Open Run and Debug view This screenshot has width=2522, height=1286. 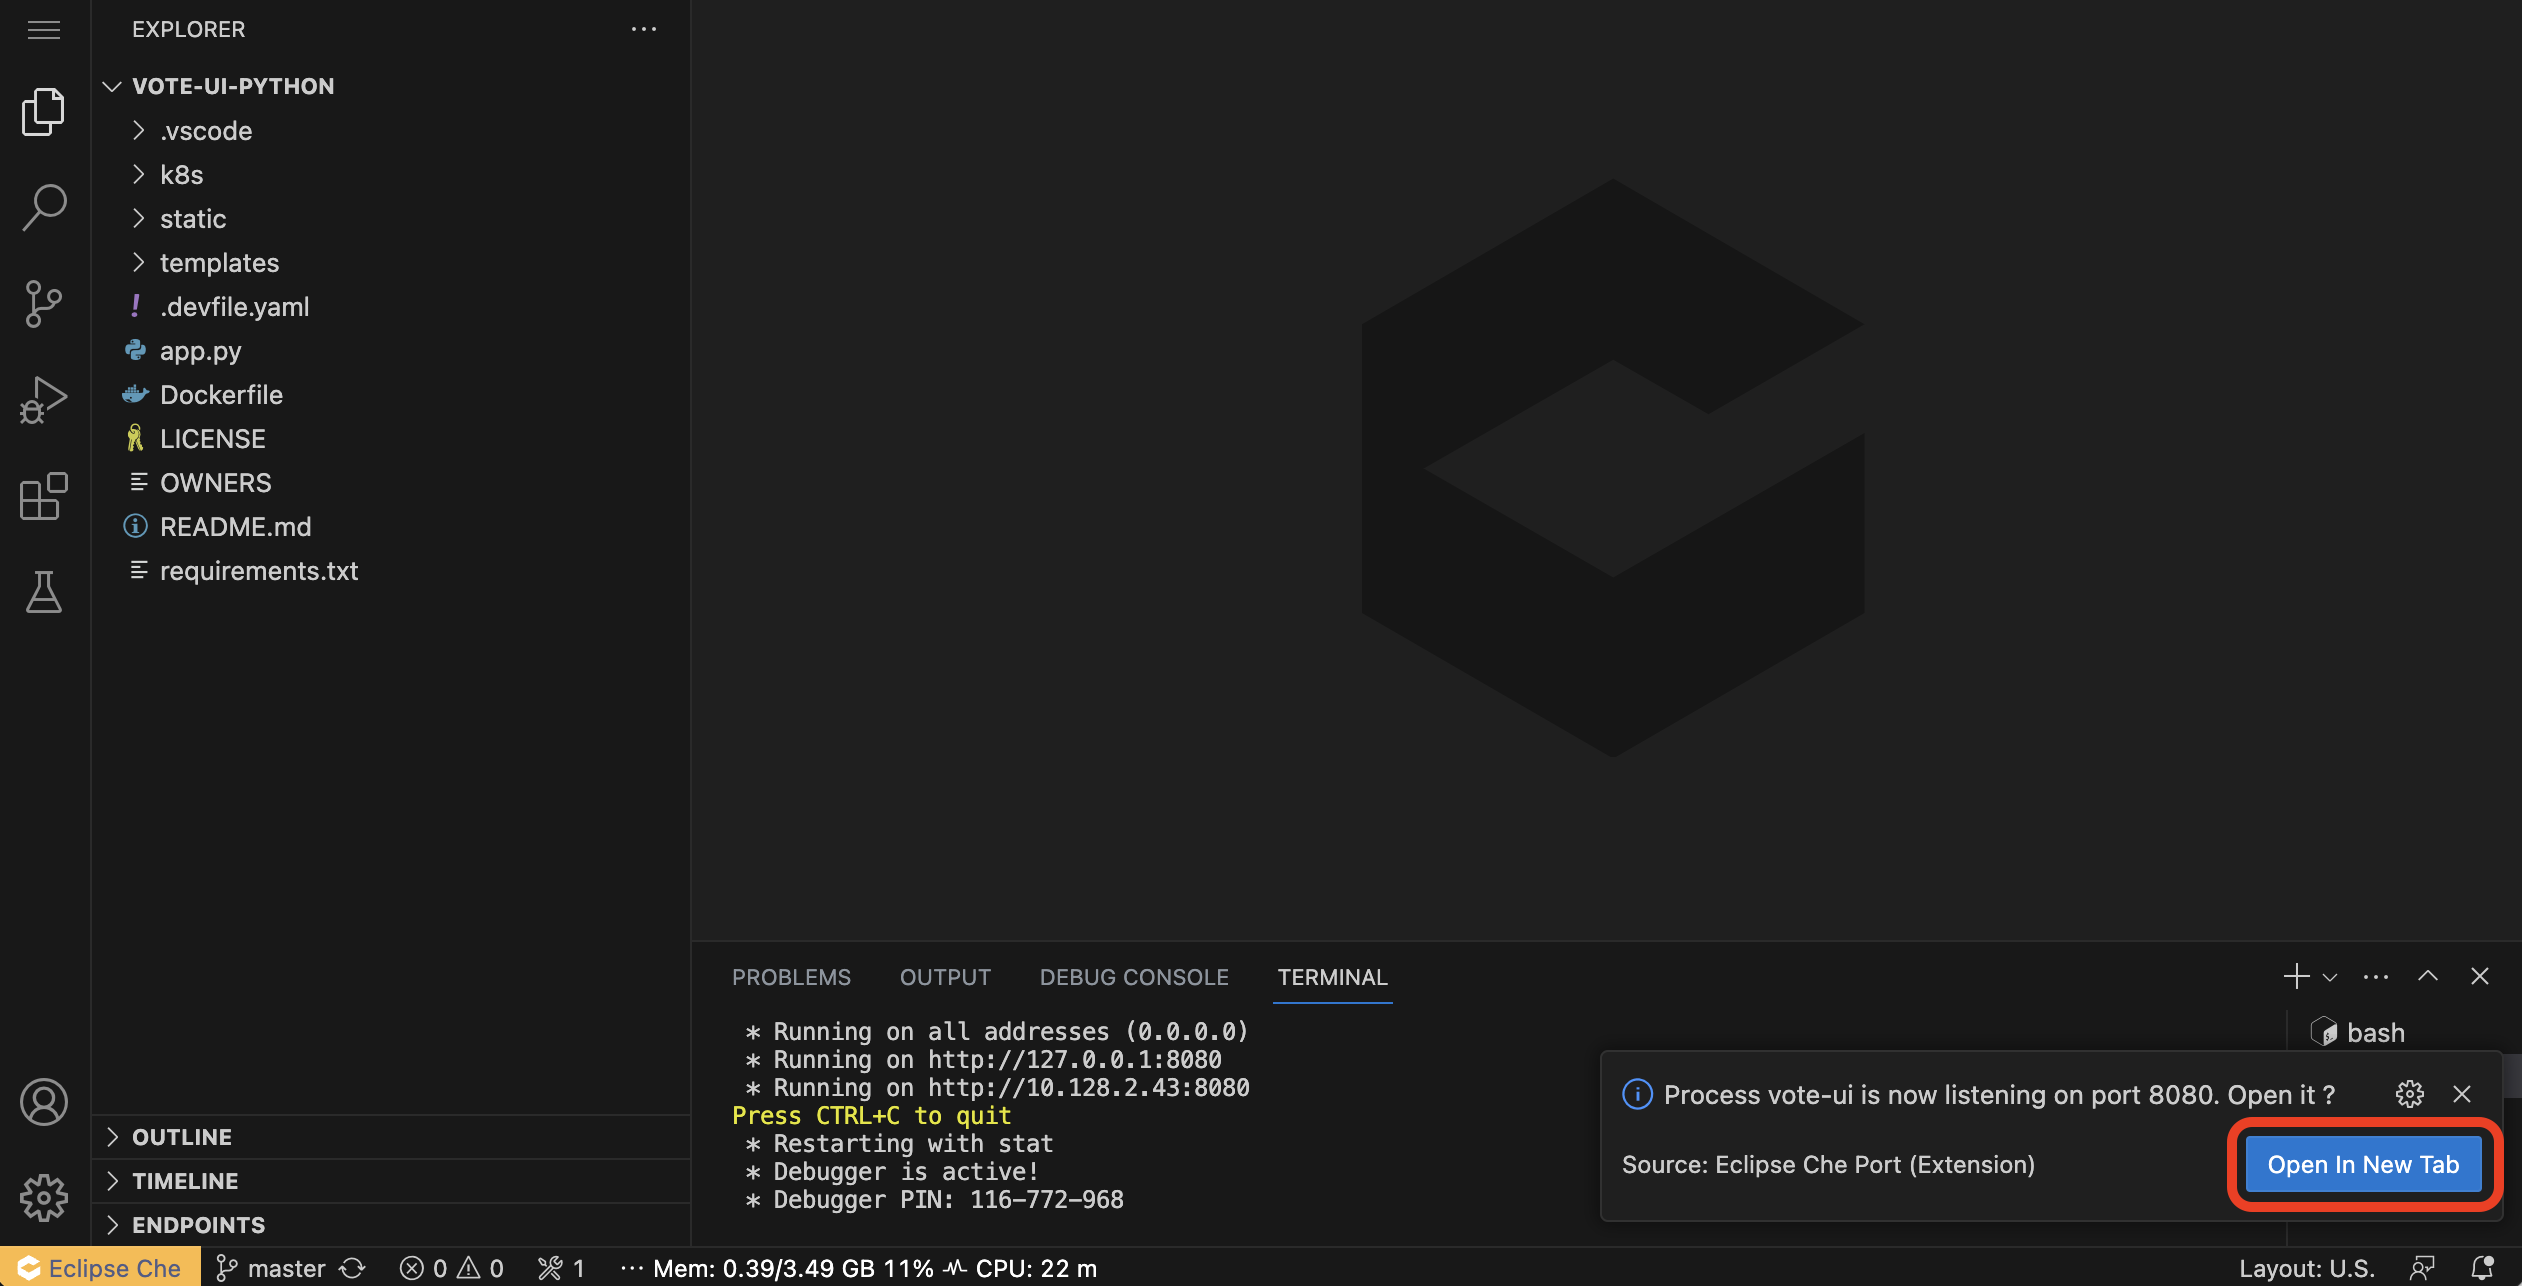pos(44,400)
